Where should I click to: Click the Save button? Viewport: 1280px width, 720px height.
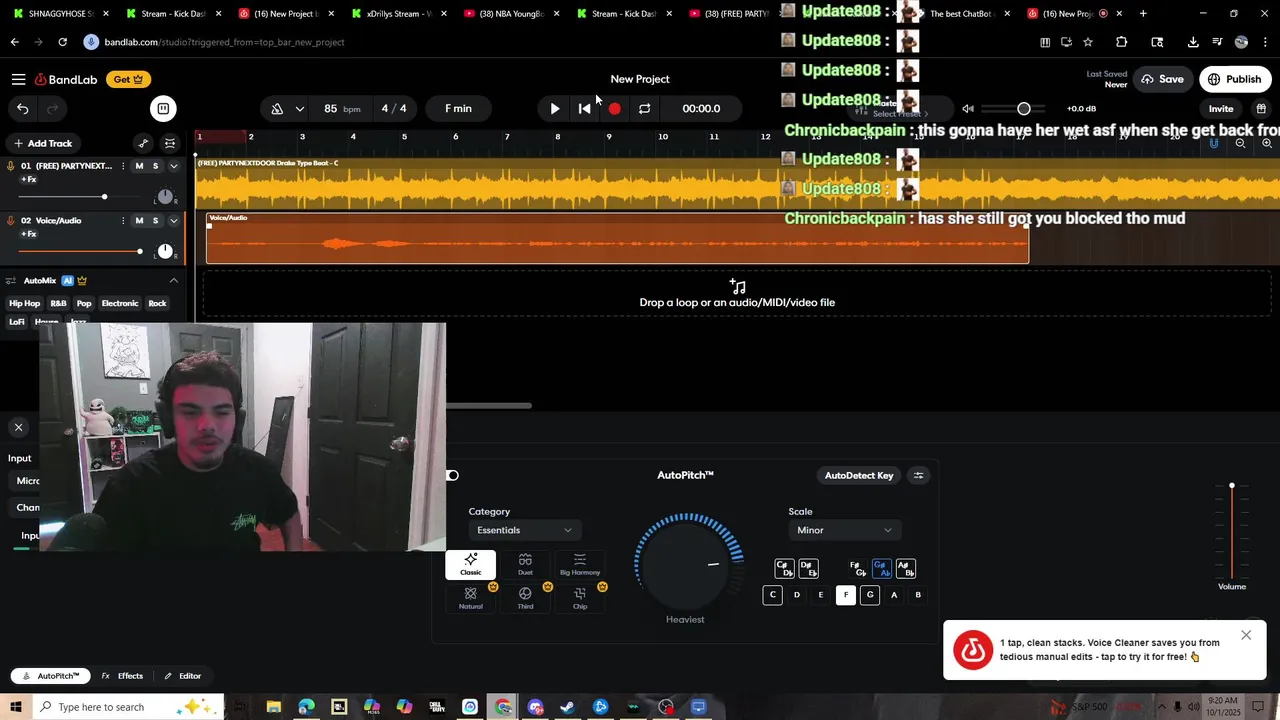point(1162,79)
